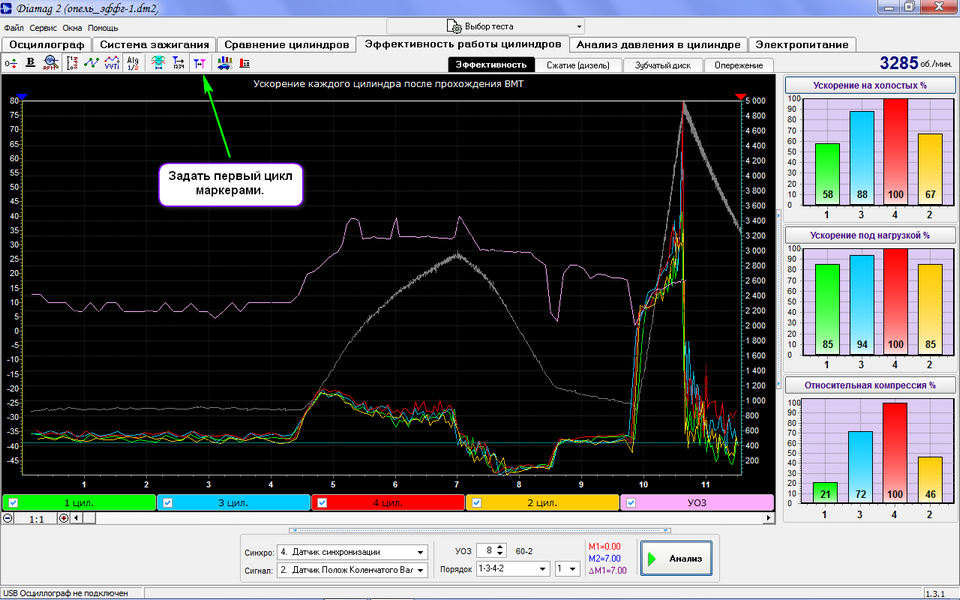Toggle the УОЗ trace checkbox
The width and height of the screenshot is (960, 600).
pyautogui.click(x=631, y=503)
